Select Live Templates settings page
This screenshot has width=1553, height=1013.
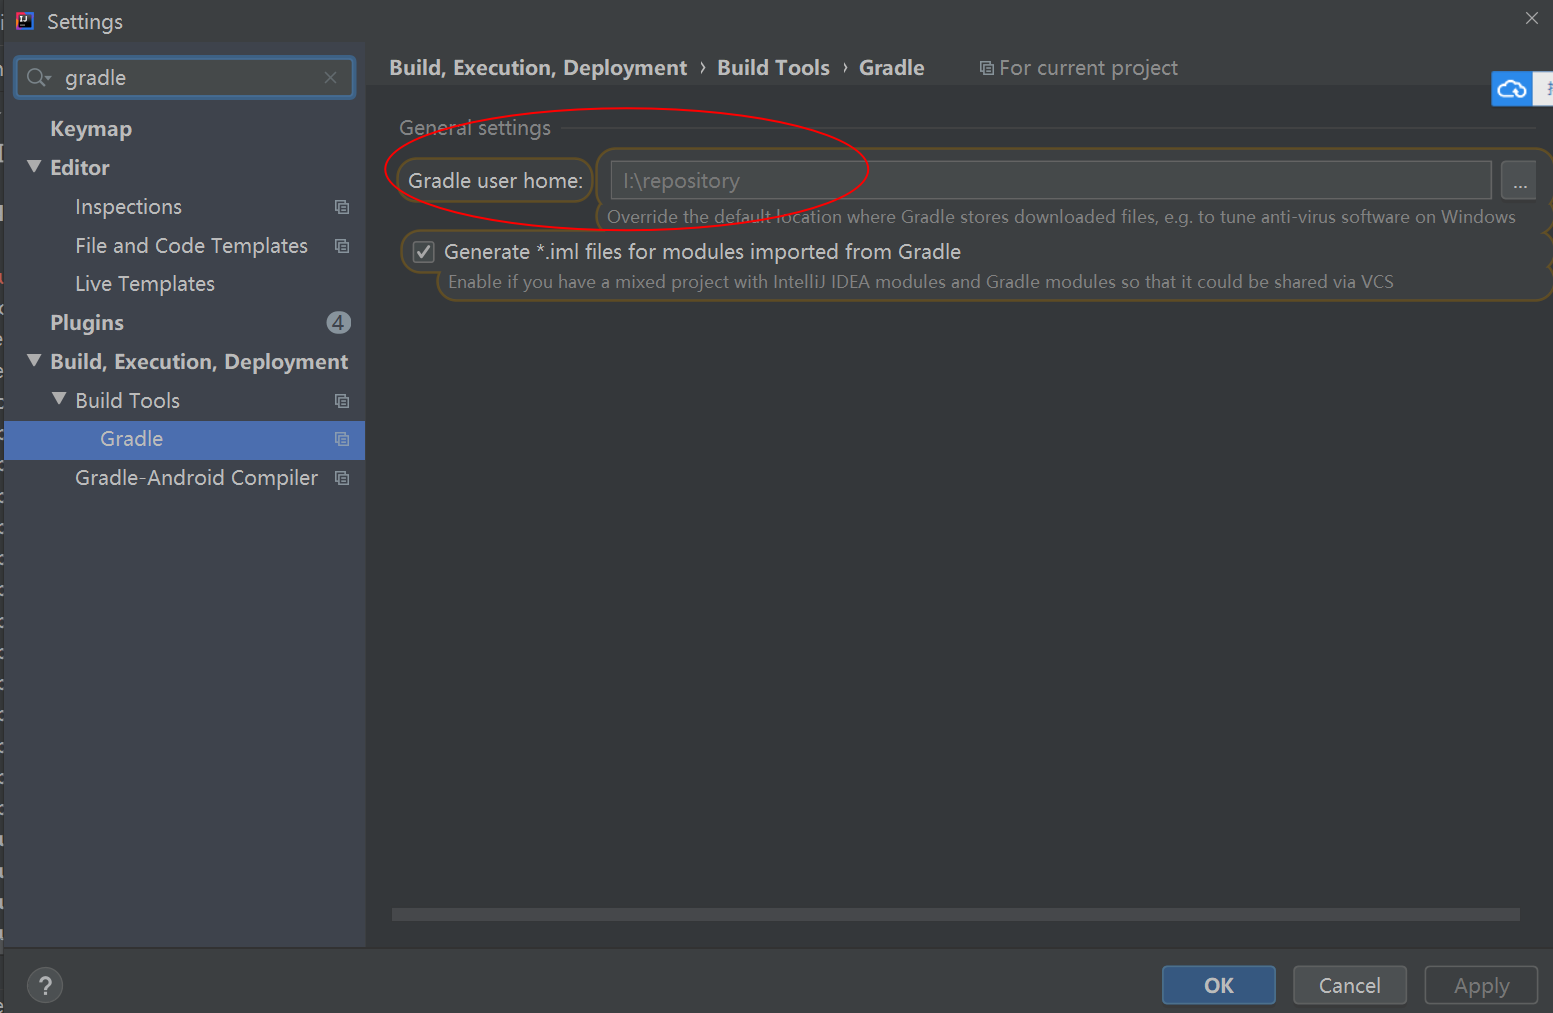[145, 284]
